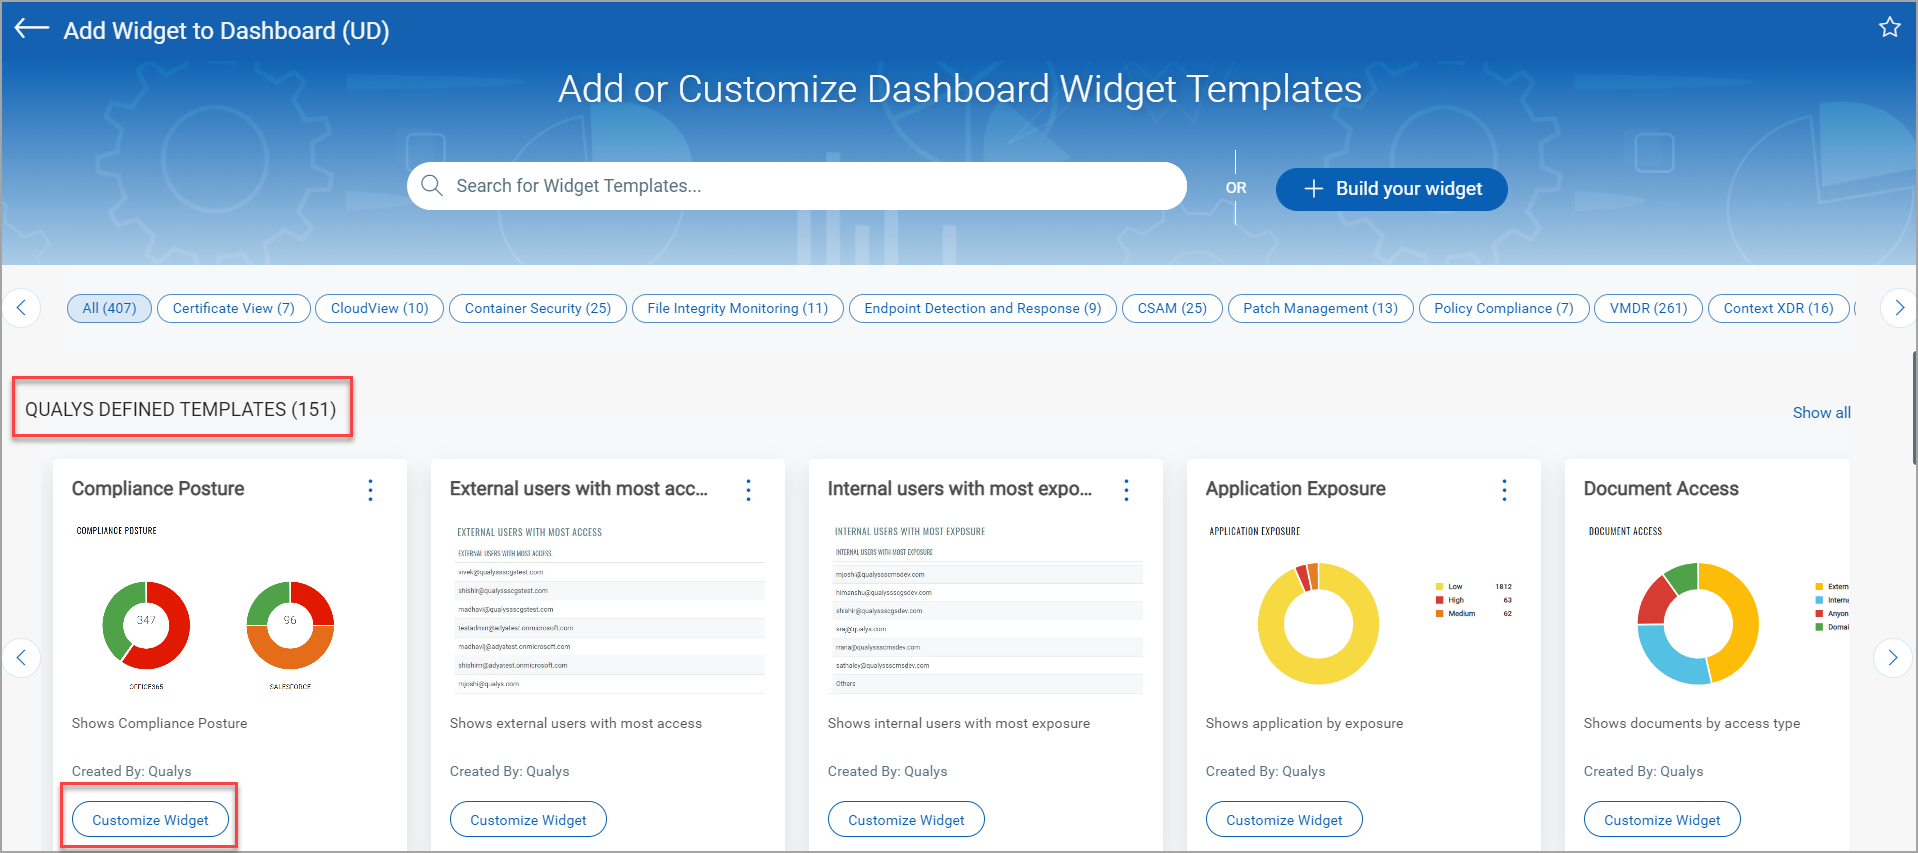Click Application Exposure yellow donut chart
Image resolution: width=1918 pixels, height=853 pixels.
(1318, 624)
